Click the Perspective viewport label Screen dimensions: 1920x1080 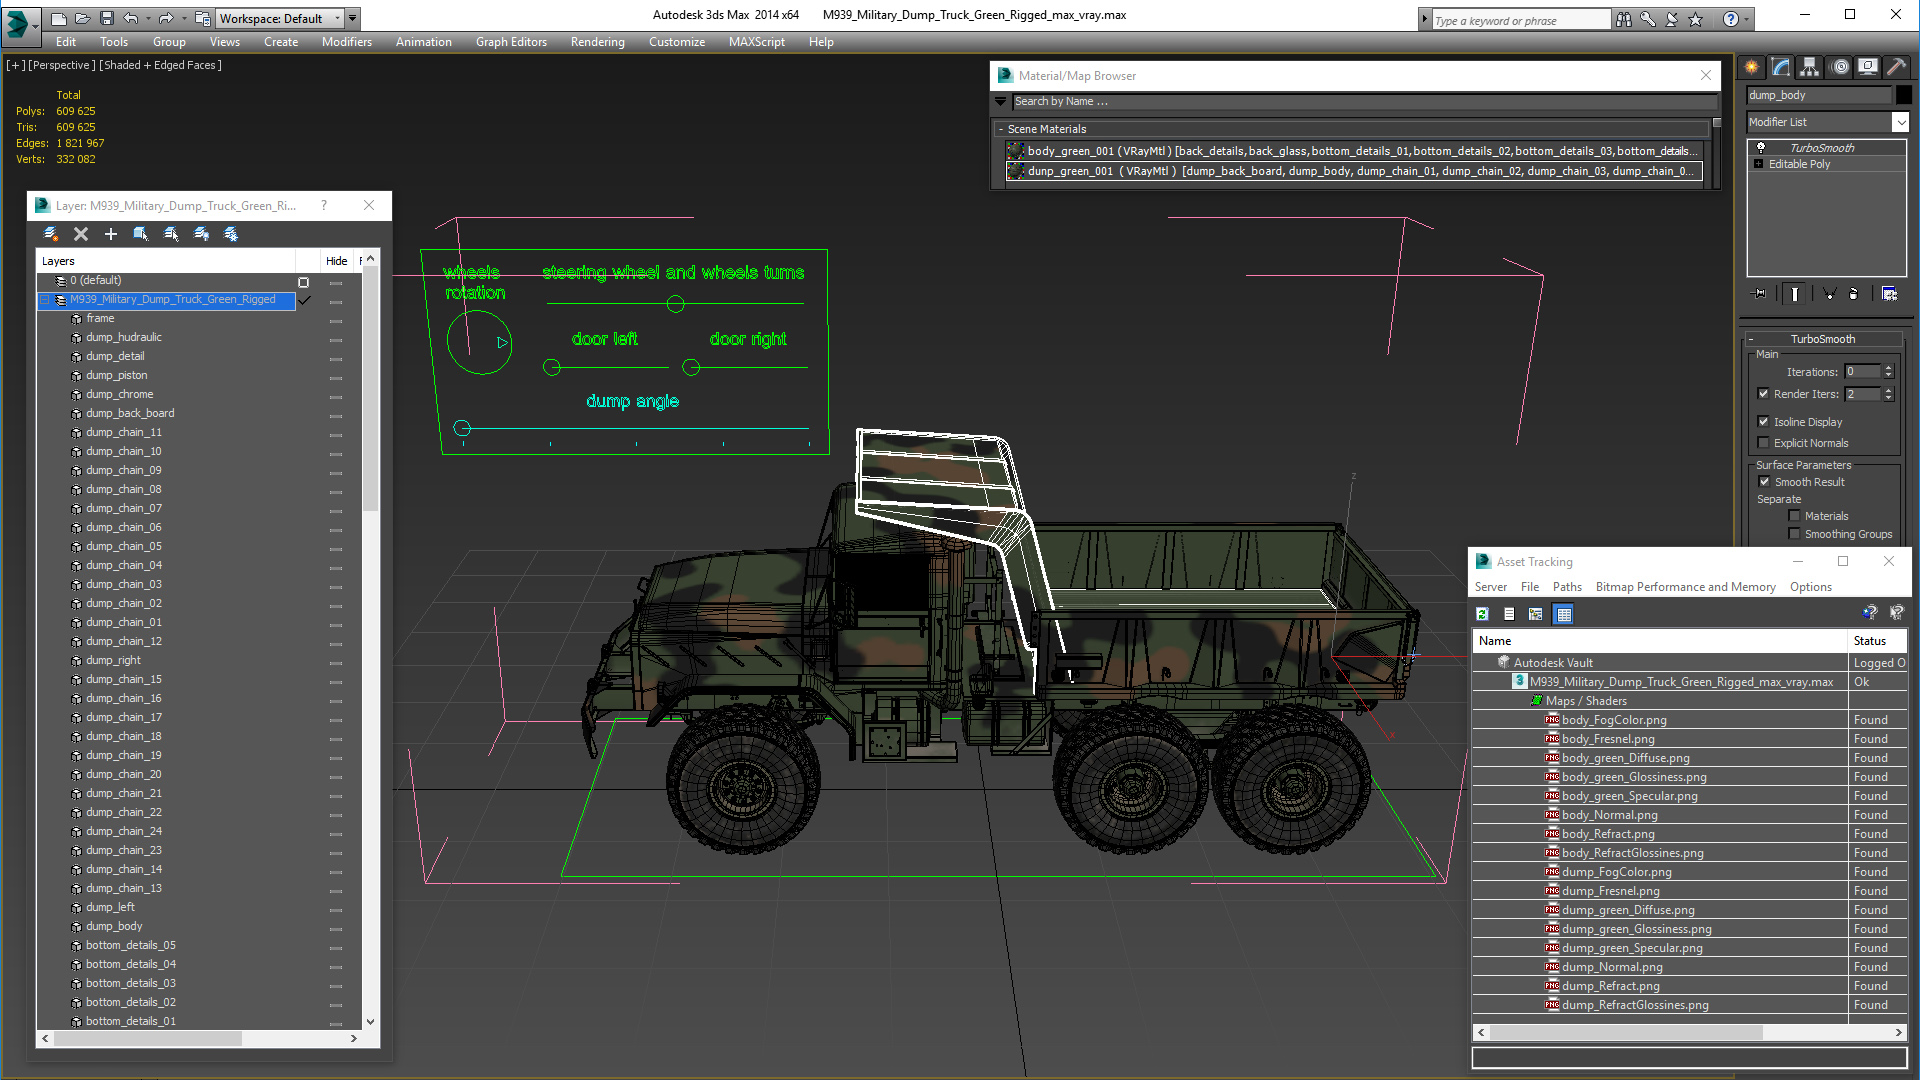tap(62, 65)
